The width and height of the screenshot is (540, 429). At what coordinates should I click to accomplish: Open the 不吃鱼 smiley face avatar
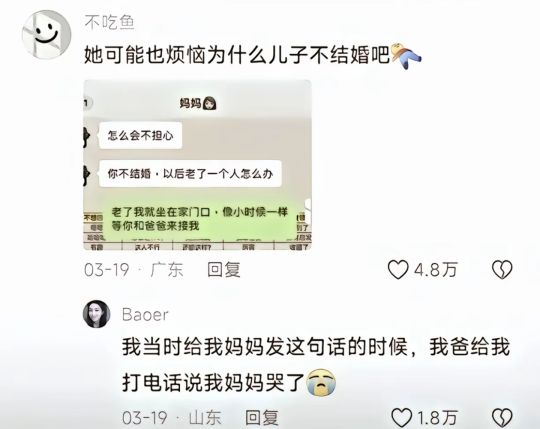click(46, 34)
